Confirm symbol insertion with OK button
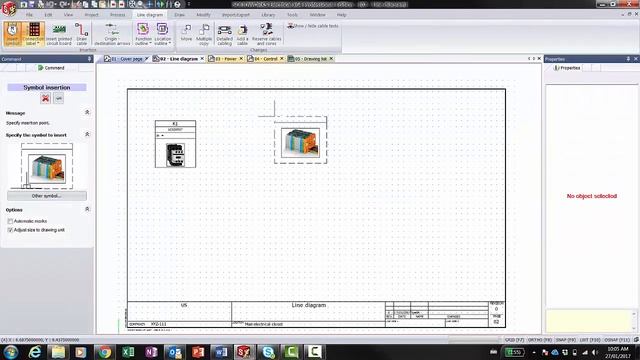640x360 pixels. pyautogui.click(x=59, y=98)
